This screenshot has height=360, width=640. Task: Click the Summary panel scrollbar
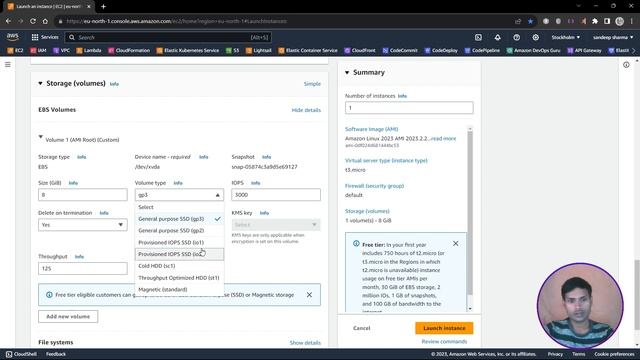coord(470,212)
